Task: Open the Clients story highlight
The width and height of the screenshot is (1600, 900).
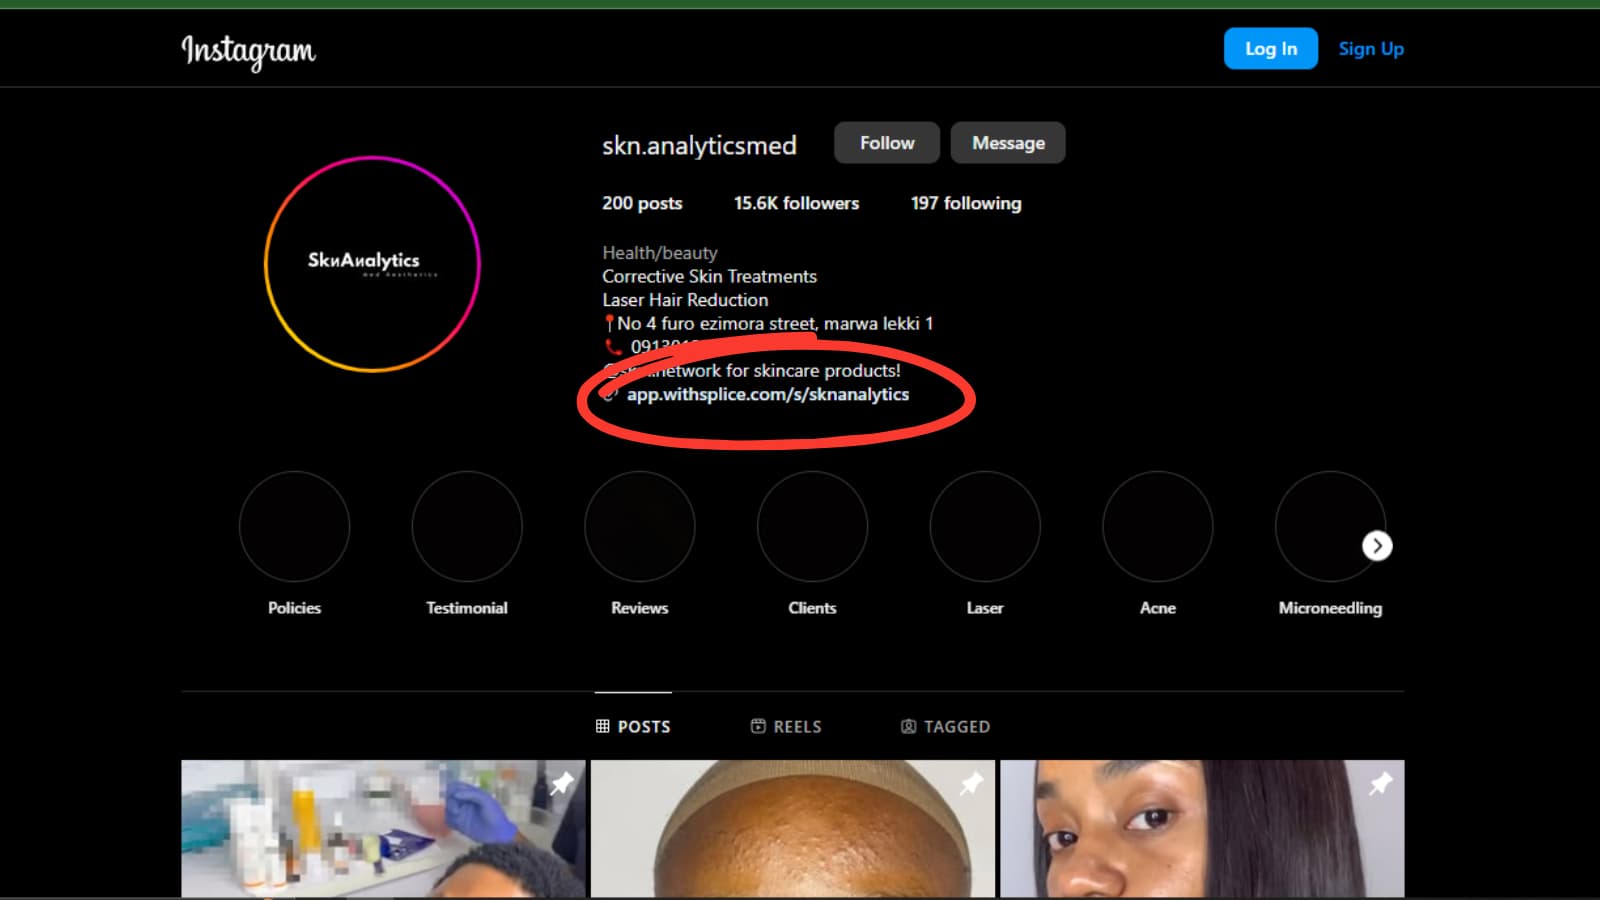Action: [812, 527]
